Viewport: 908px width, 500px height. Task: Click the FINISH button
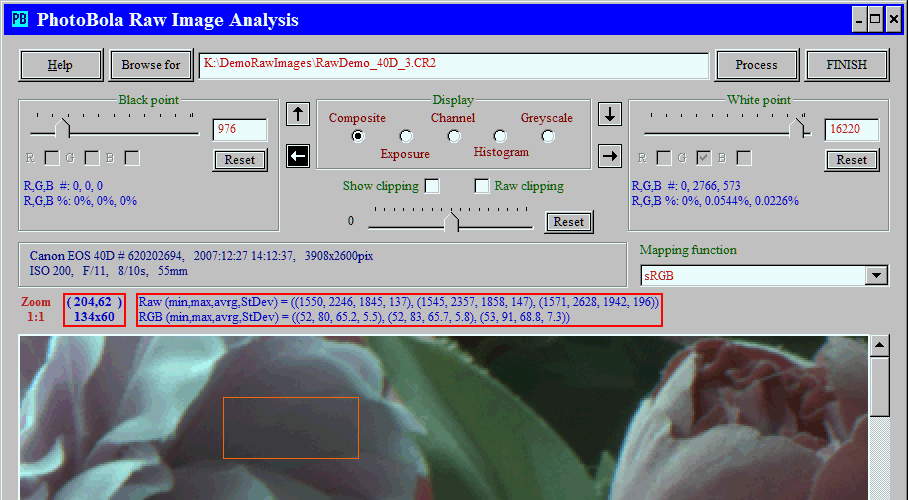tap(847, 65)
